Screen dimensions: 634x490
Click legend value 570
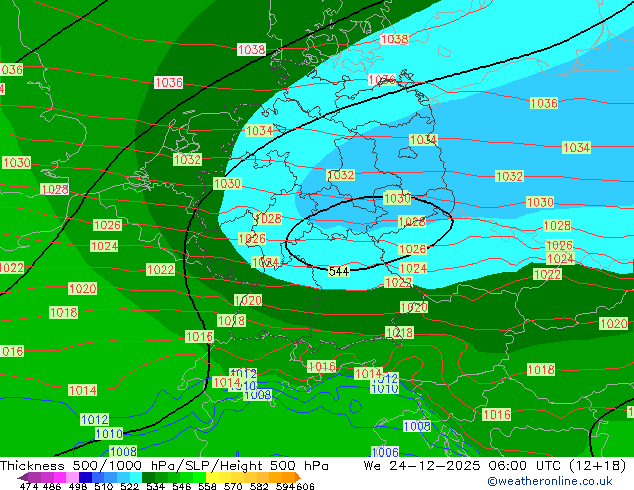point(233,486)
